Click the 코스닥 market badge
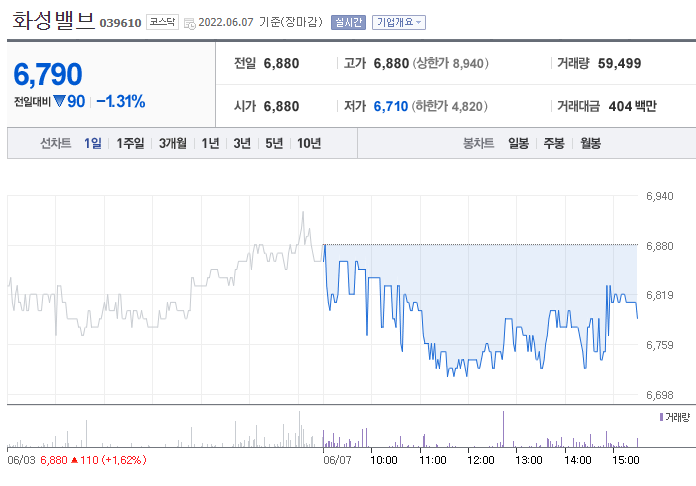Screen dimensions: 696x486 point(162,22)
